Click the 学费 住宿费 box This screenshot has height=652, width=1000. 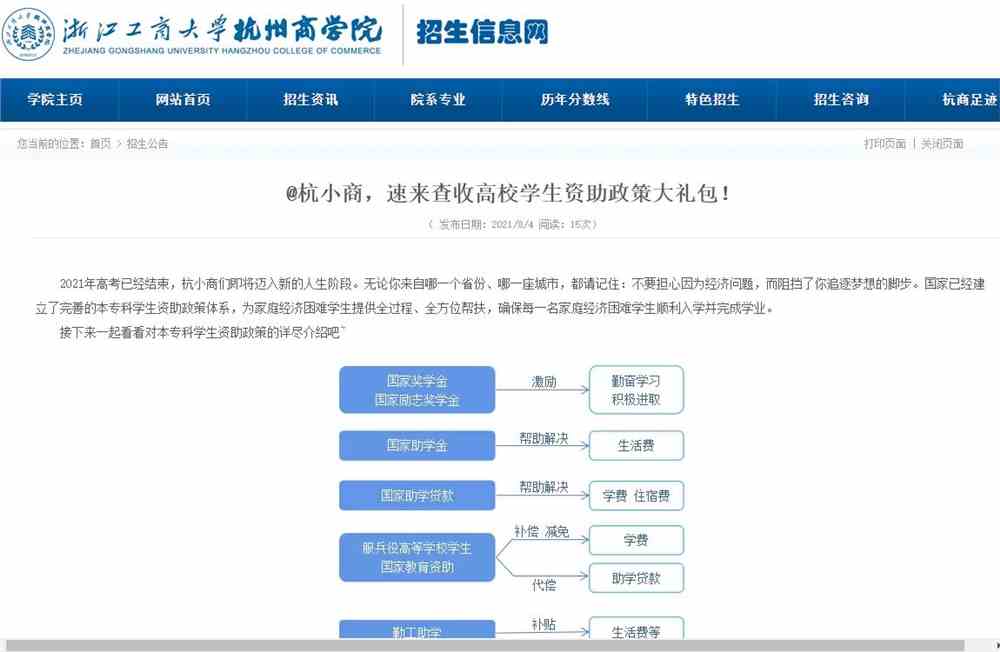636,496
